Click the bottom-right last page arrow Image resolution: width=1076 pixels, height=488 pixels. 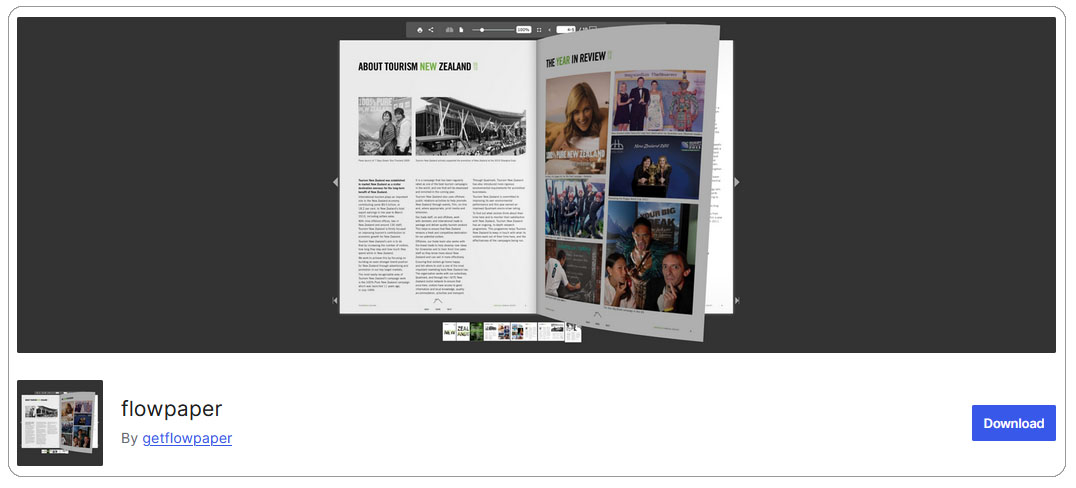click(x=737, y=300)
